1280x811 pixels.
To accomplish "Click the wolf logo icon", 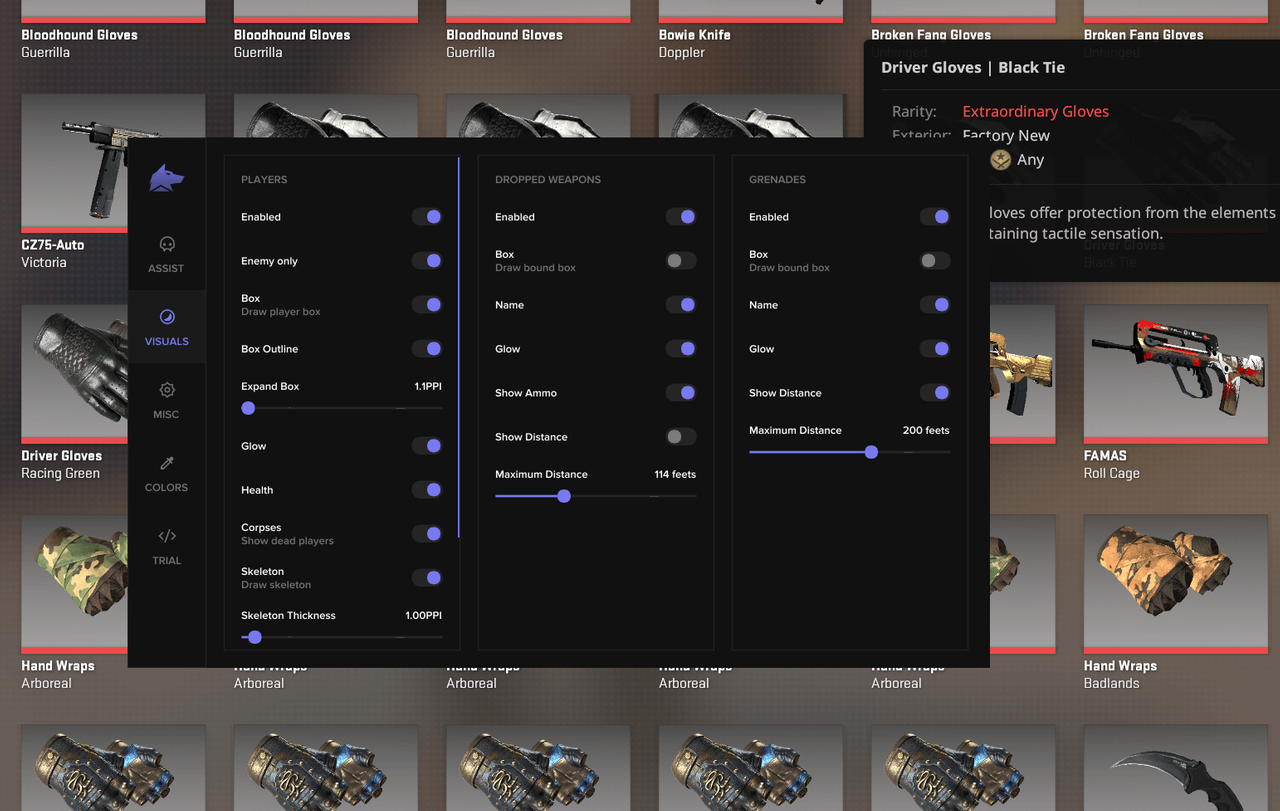I will [166, 178].
